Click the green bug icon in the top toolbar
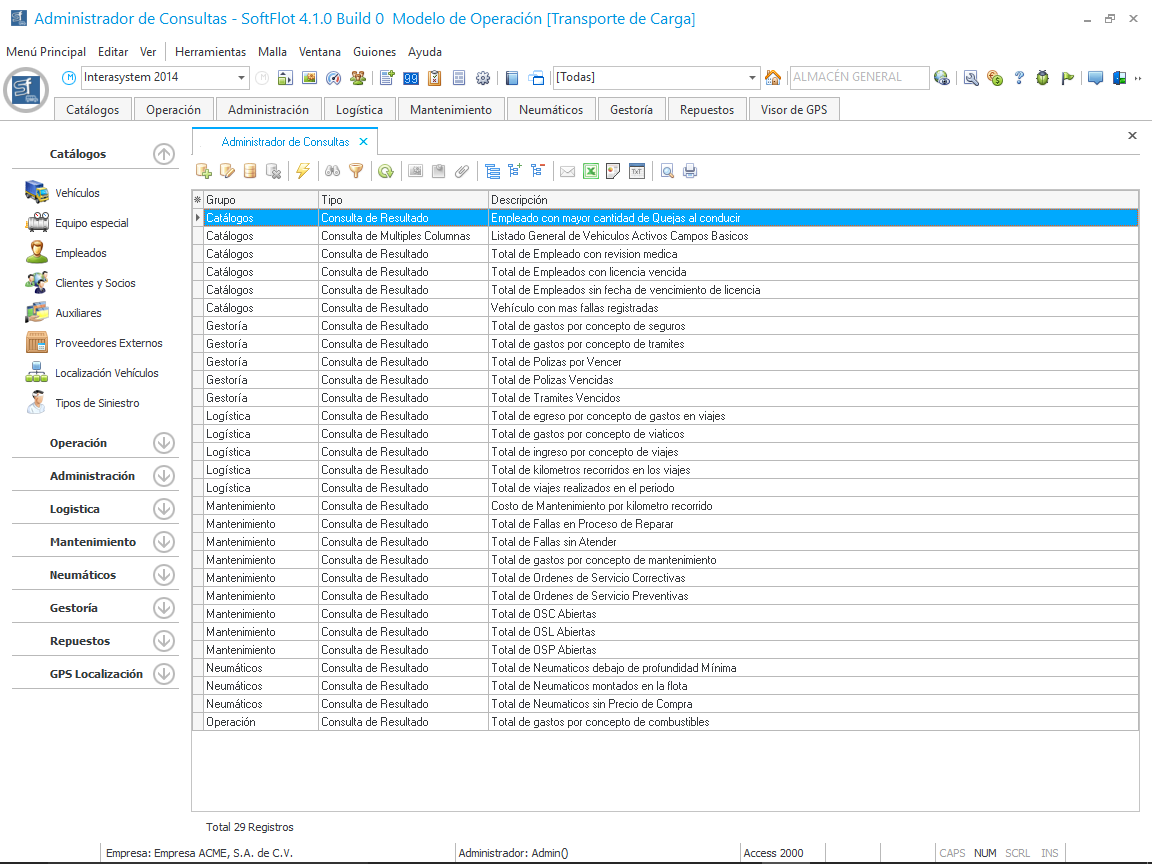This screenshot has height=864, width=1152. tap(1042, 78)
